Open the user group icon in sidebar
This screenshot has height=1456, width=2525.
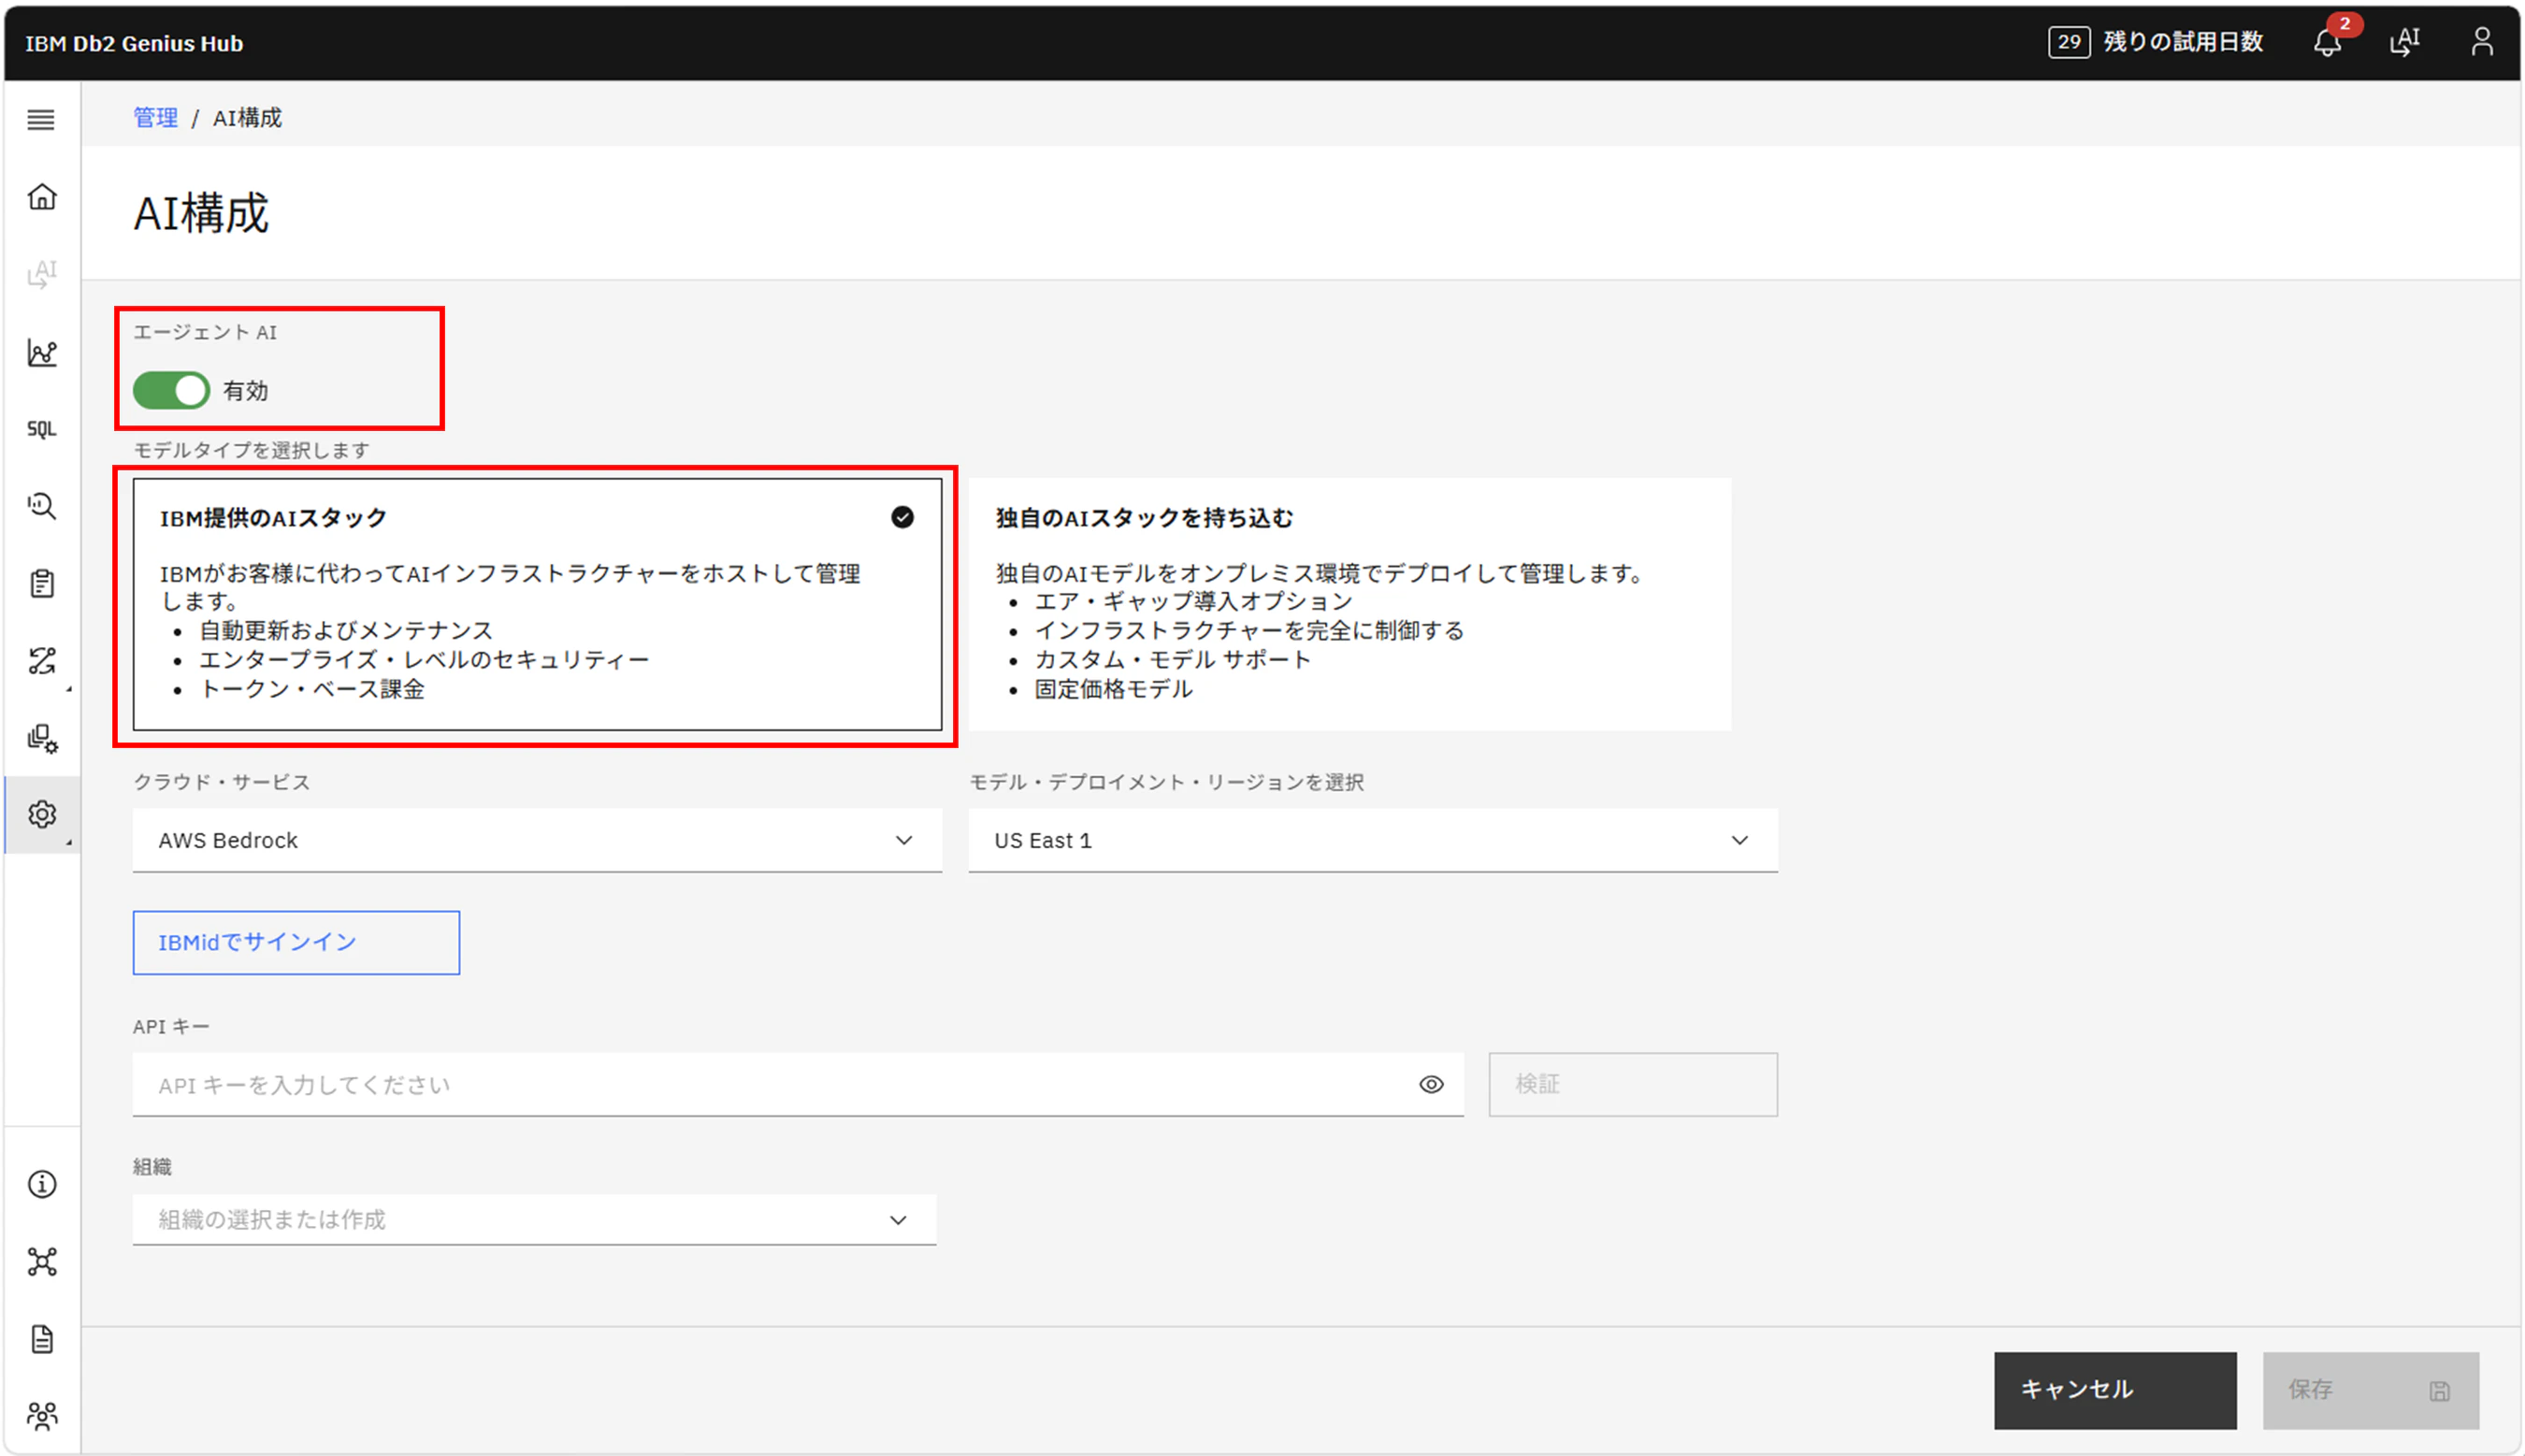coord(41,1416)
